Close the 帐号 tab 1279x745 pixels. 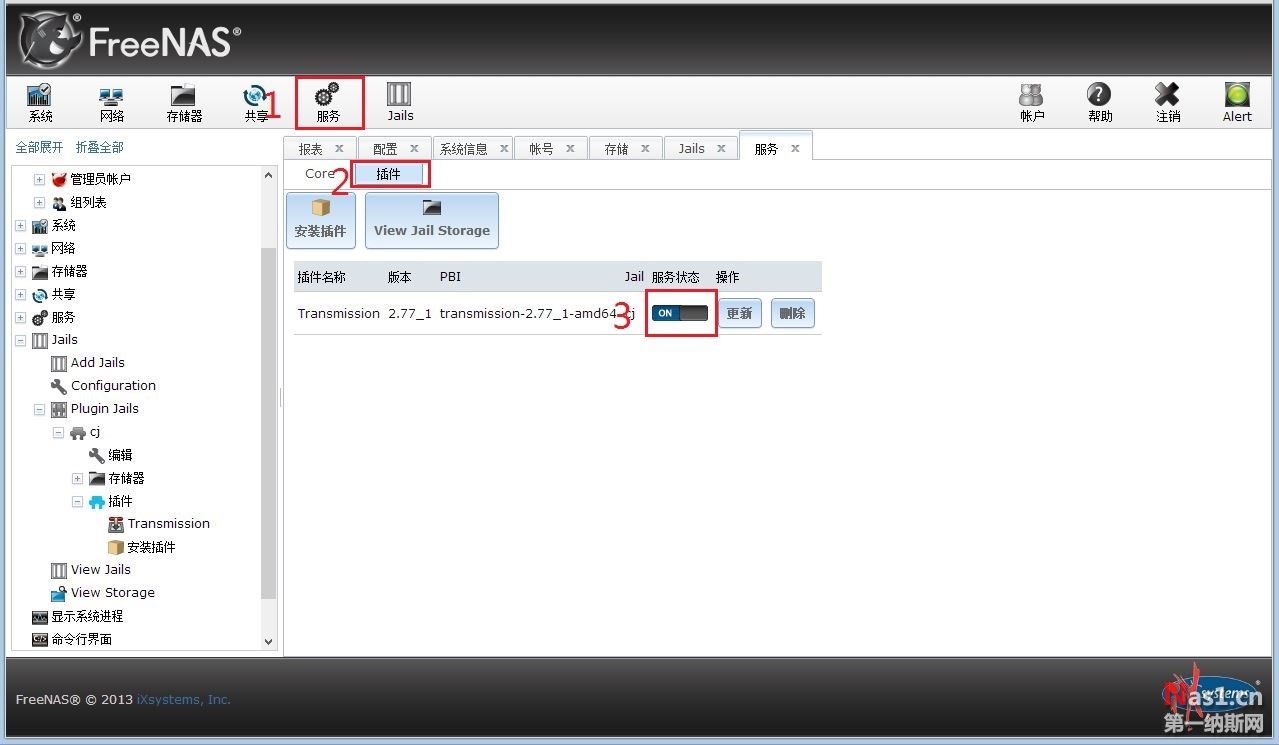point(570,148)
